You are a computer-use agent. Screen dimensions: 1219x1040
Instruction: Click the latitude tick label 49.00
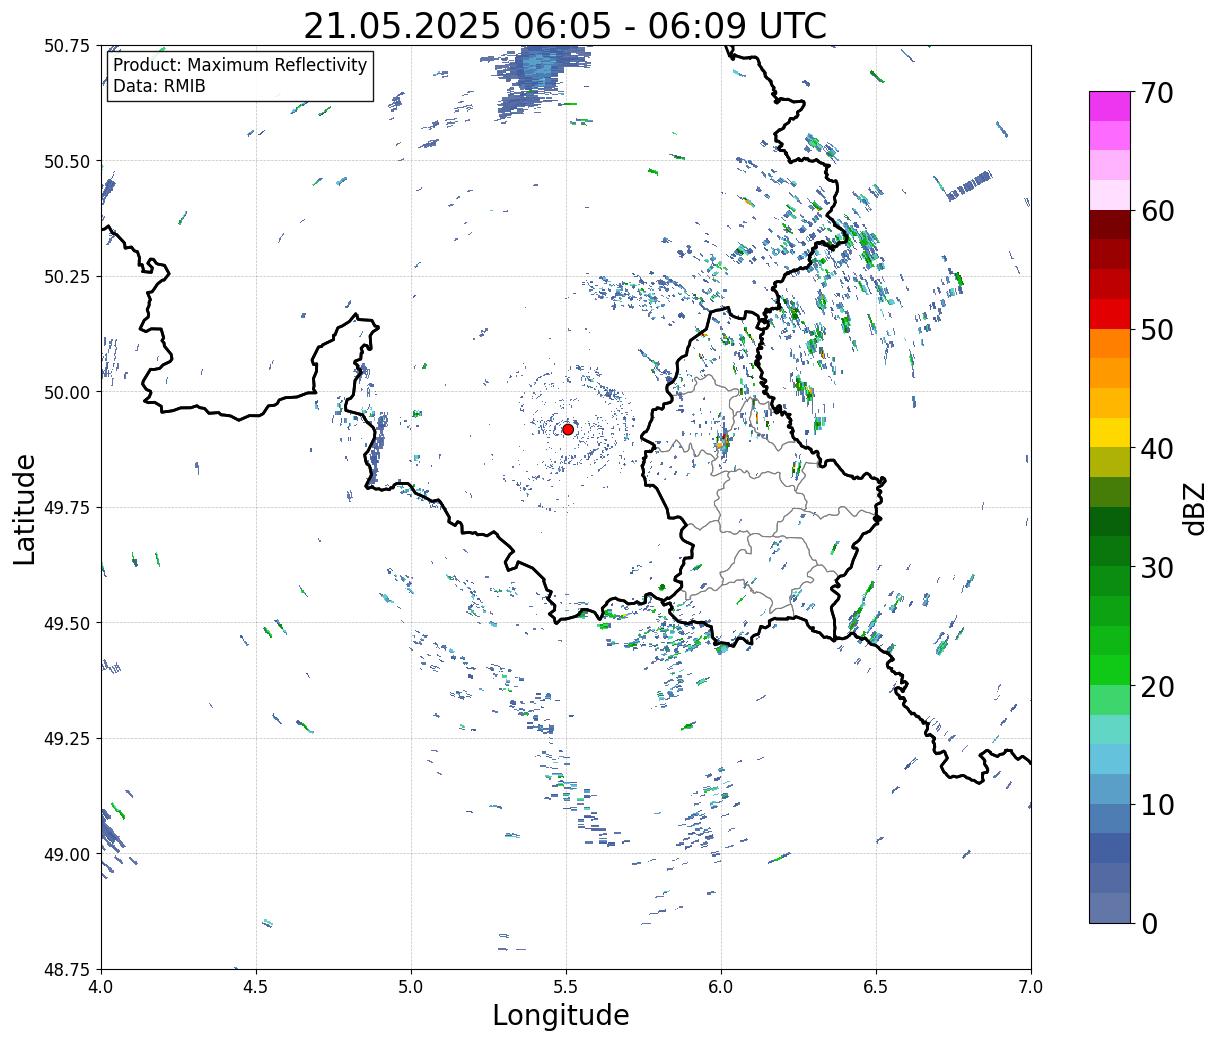point(67,854)
